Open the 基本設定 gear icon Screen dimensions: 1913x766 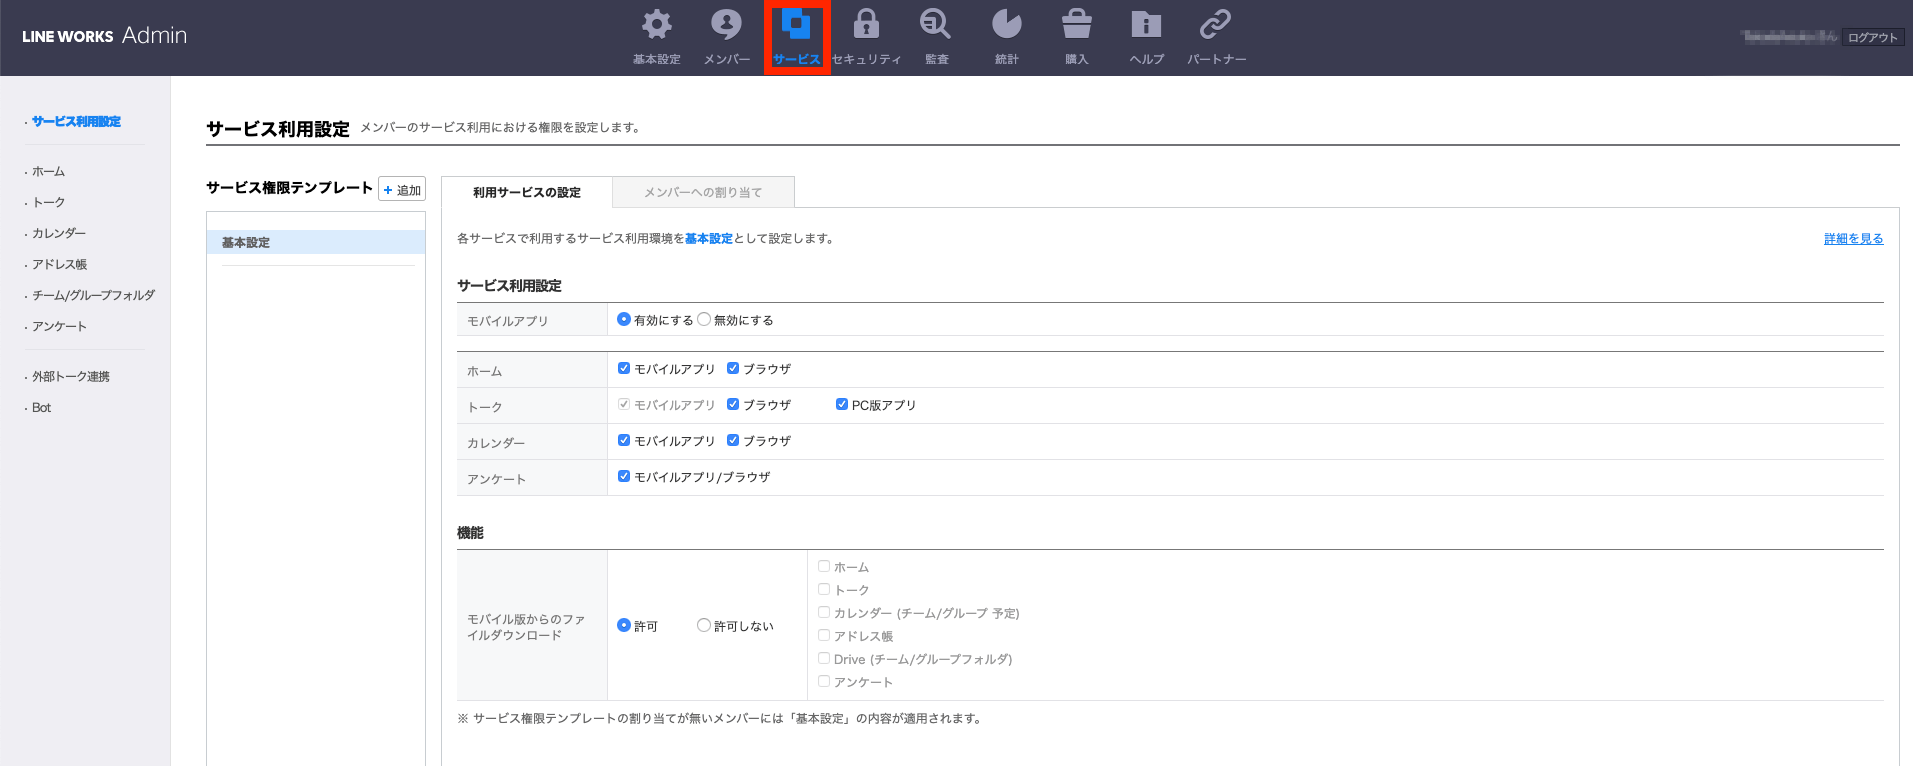pyautogui.click(x=656, y=25)
